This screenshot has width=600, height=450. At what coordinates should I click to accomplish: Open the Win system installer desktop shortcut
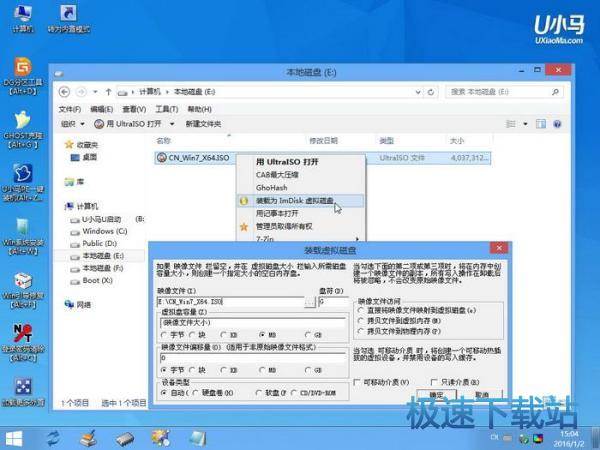23,236
